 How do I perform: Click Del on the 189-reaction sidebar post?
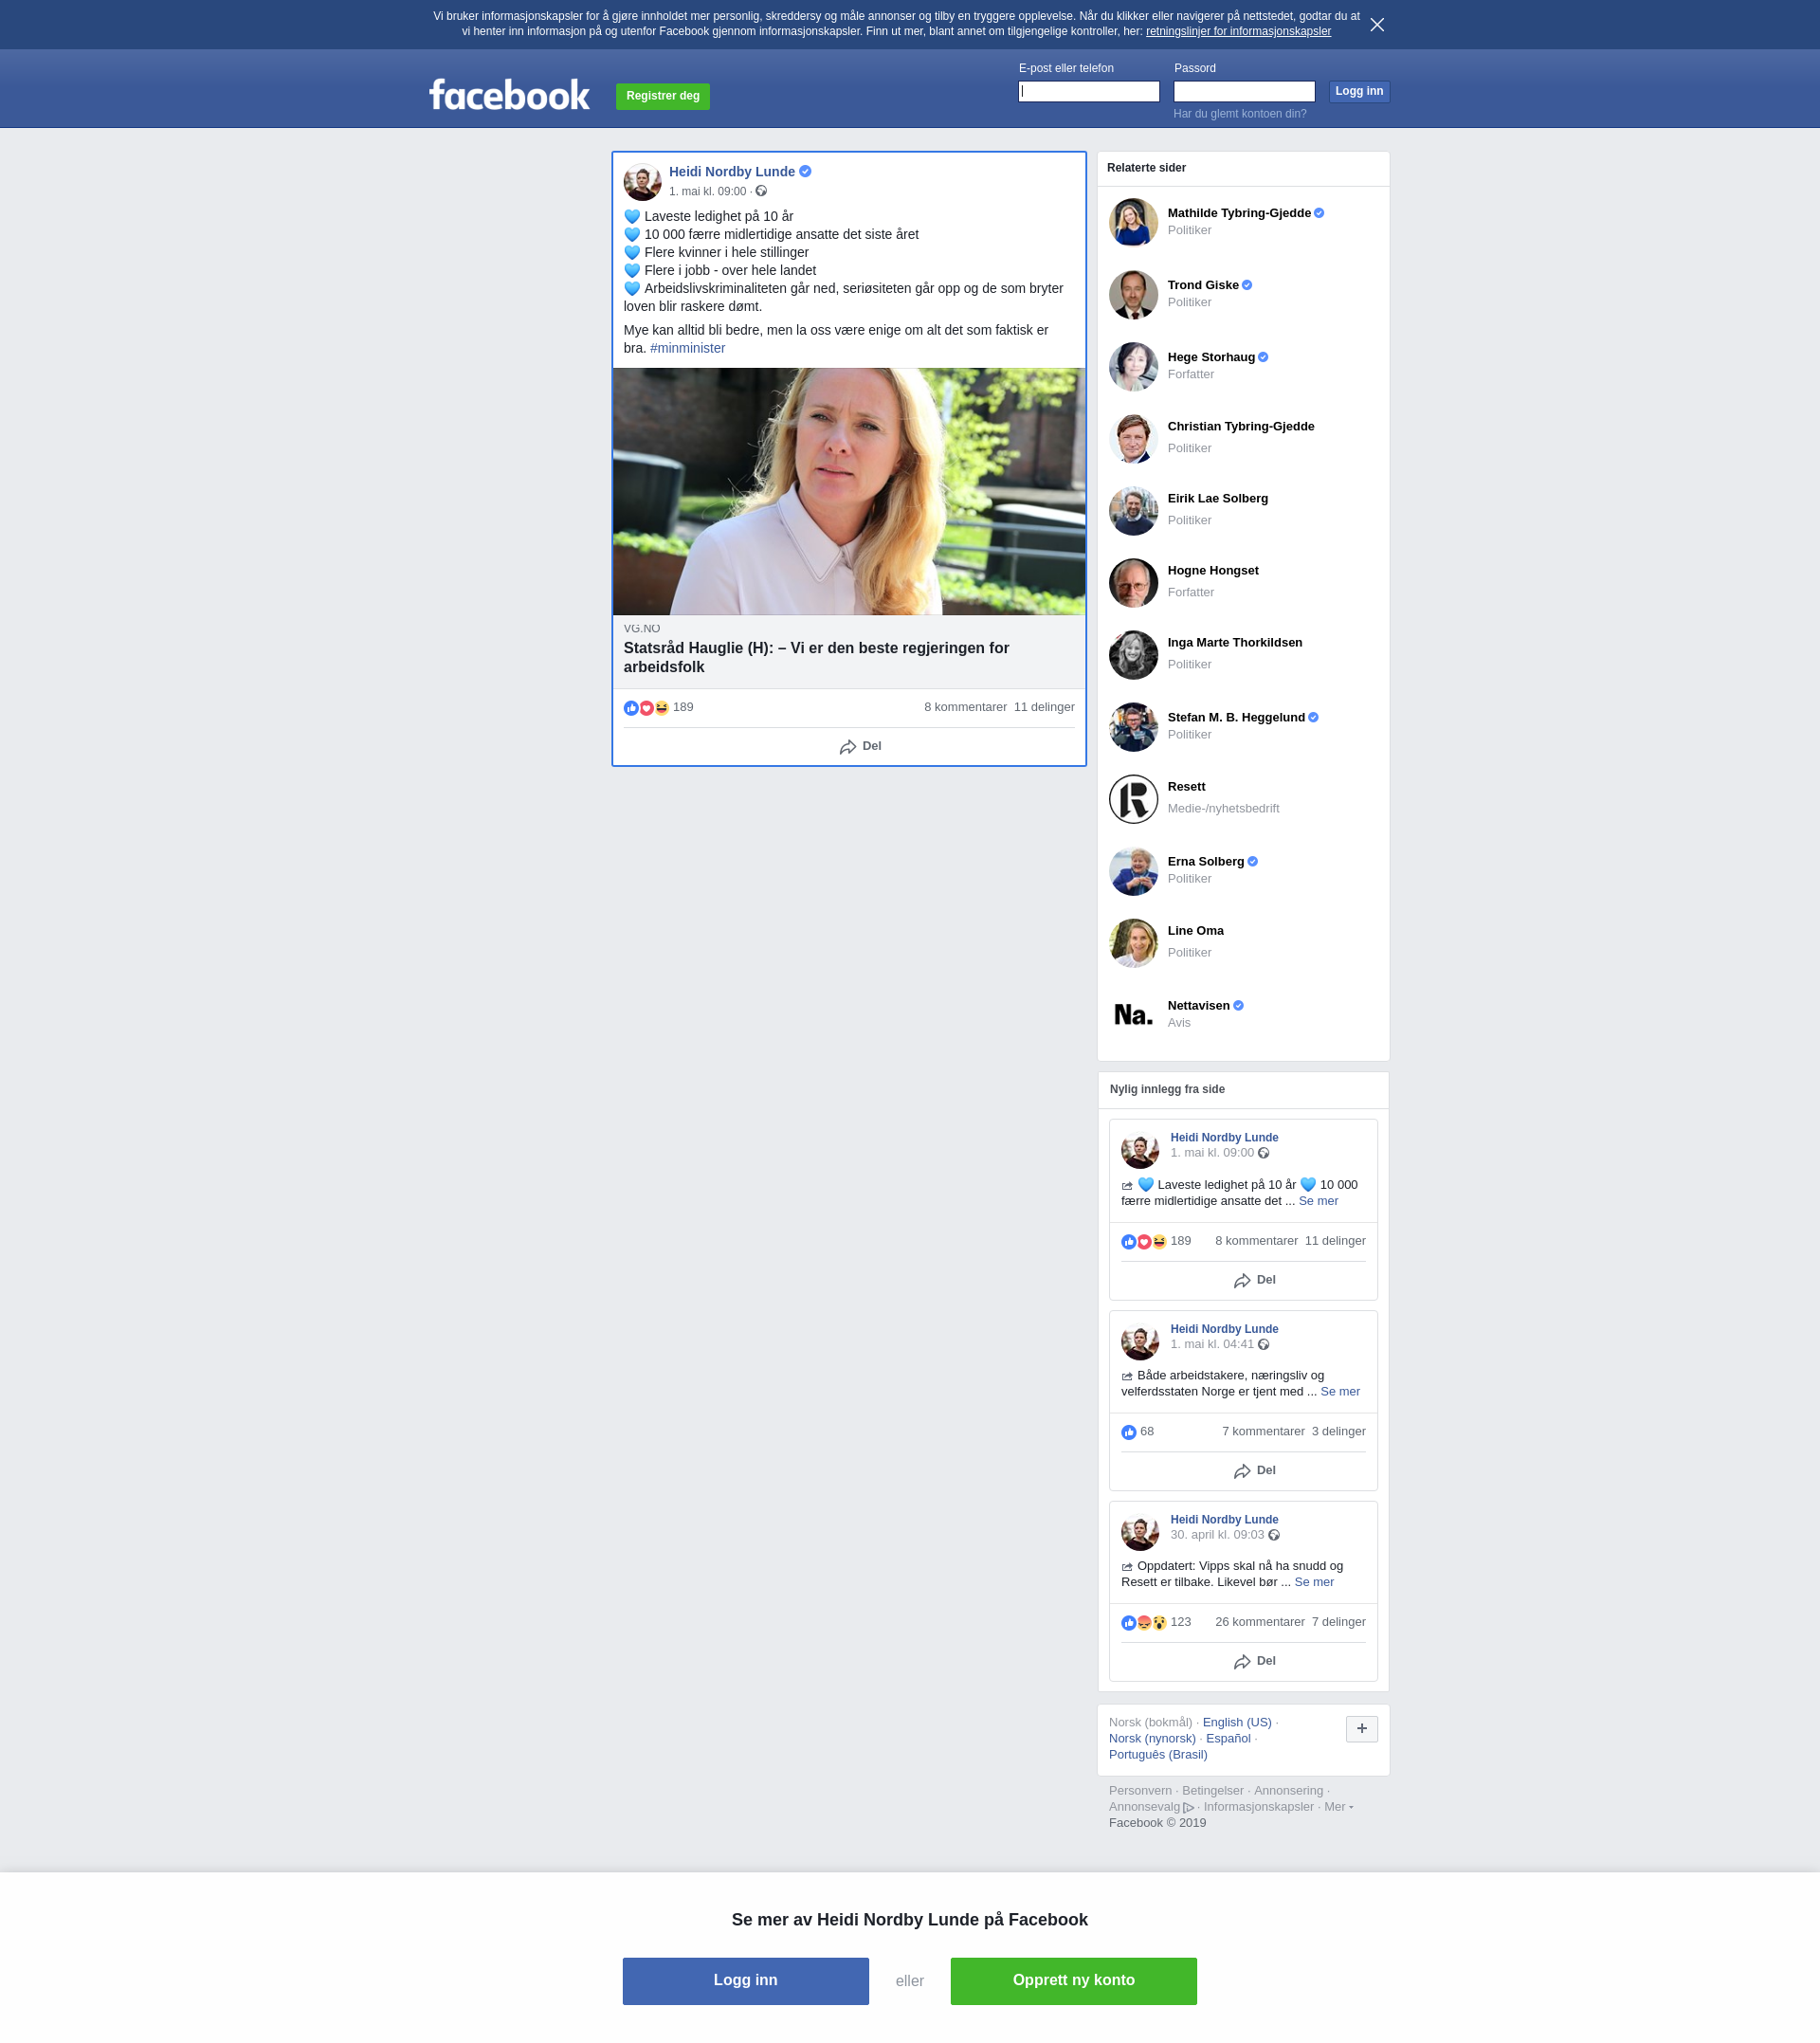point(1254,1280)
